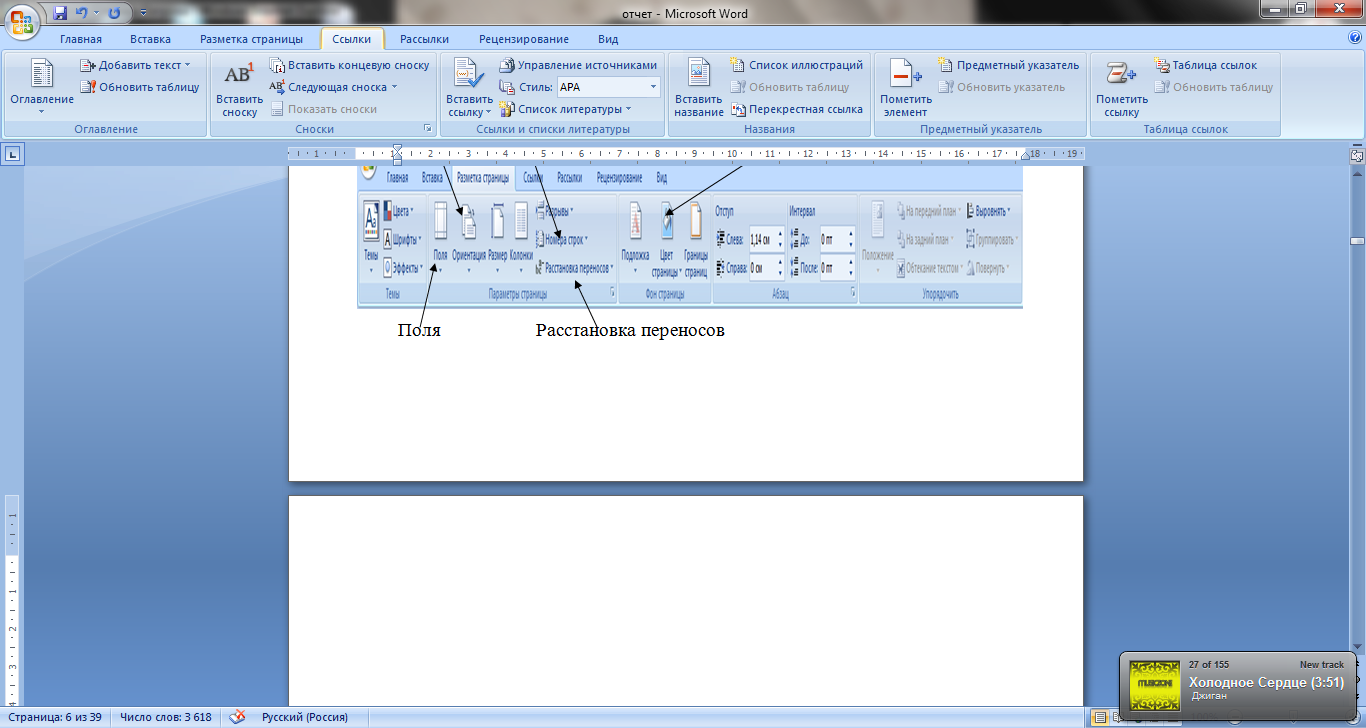This screenshot has width=1366, height=728.
Task: Open the undo history dropdown arrow
Action: (96, 13)
